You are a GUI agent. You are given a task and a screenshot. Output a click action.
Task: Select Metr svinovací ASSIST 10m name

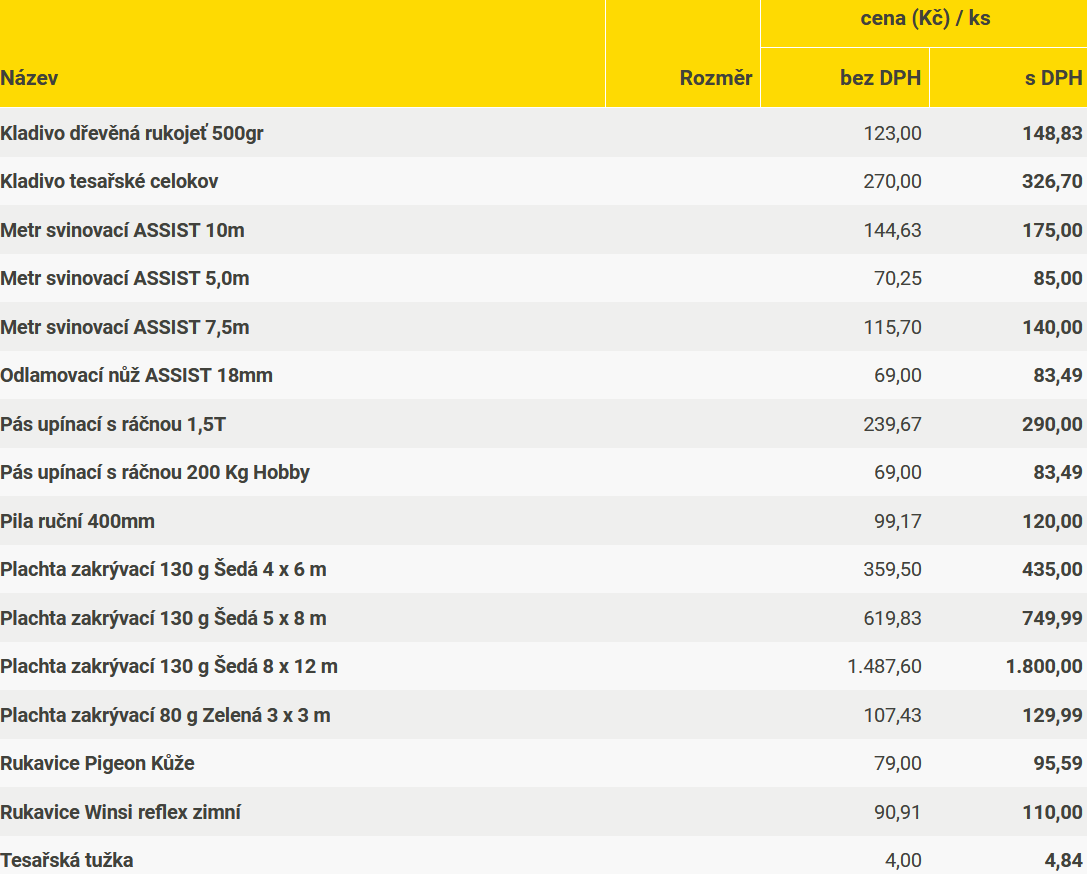pyautogui.click(x=122, y=230)
